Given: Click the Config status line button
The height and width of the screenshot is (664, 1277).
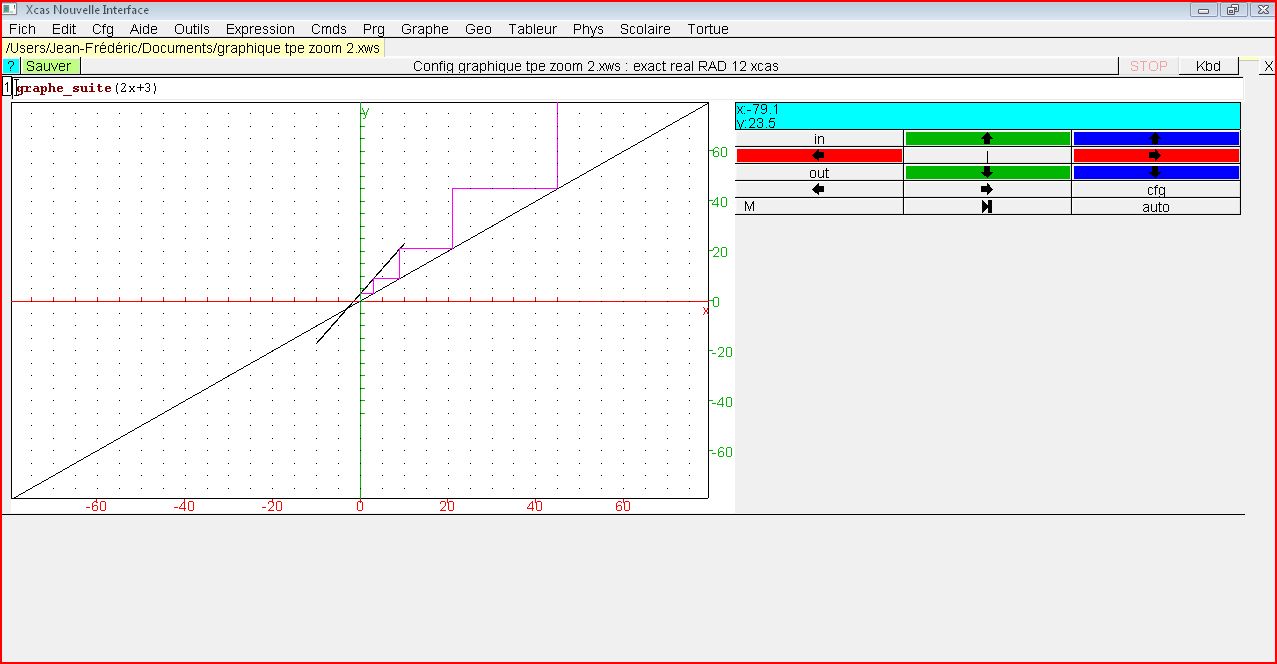Looking at the screenshot, I should pyautogui.click(x=597, y=66).
